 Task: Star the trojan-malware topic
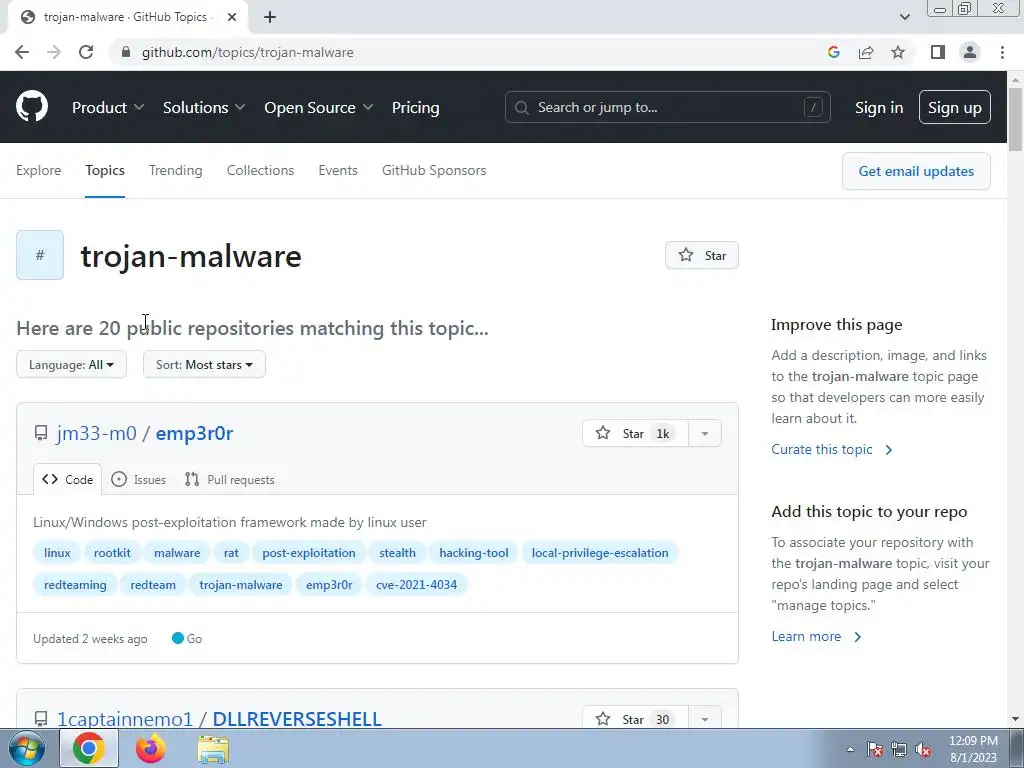point(702,255)
